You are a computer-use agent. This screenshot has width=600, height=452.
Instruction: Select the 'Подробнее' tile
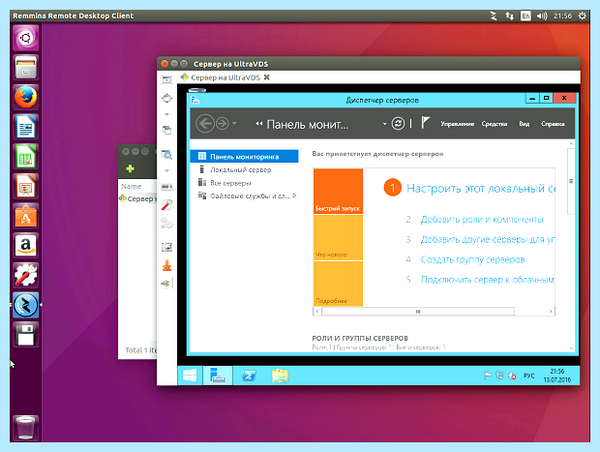[338, 284]
